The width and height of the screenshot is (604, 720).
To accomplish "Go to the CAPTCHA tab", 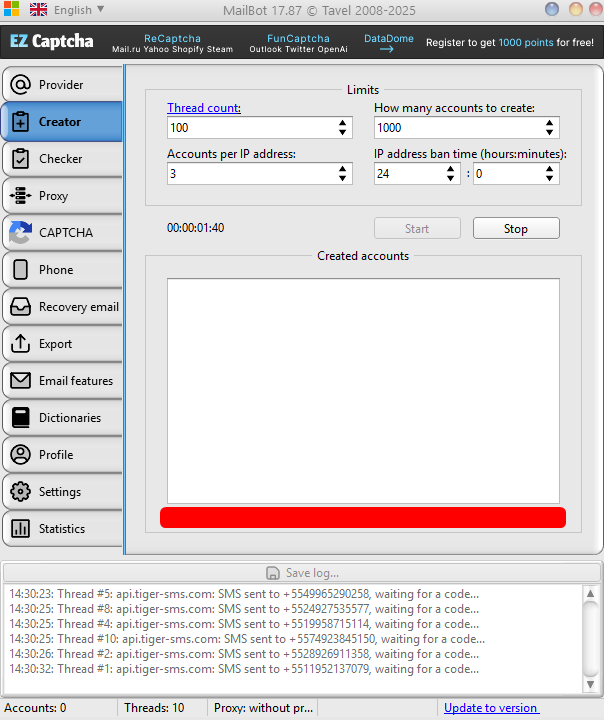I will (63, 232).
